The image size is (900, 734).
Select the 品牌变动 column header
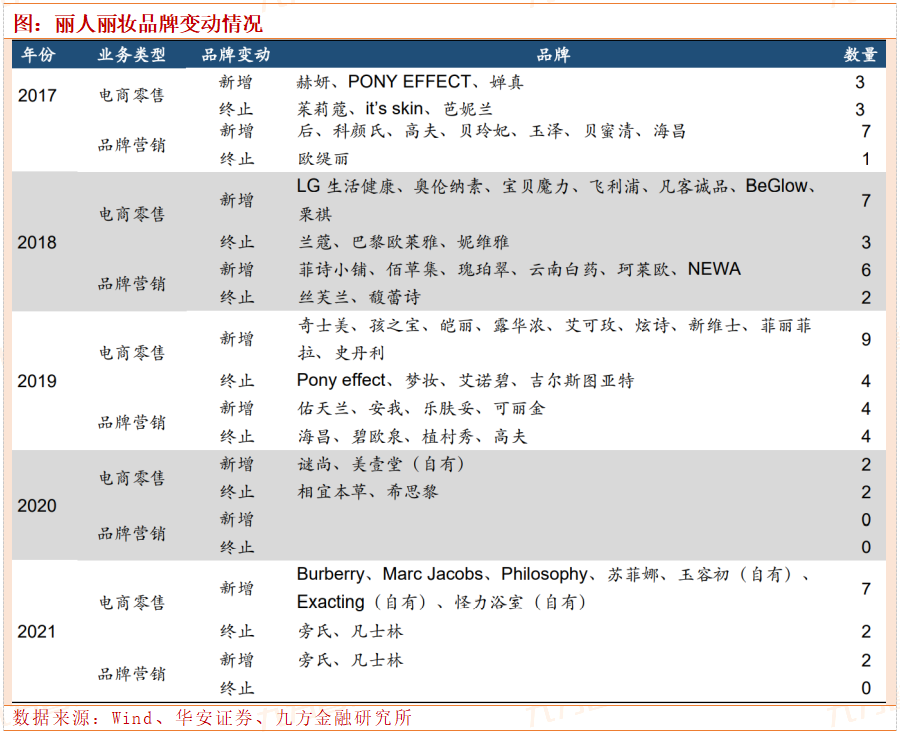(x=236, y=55)
